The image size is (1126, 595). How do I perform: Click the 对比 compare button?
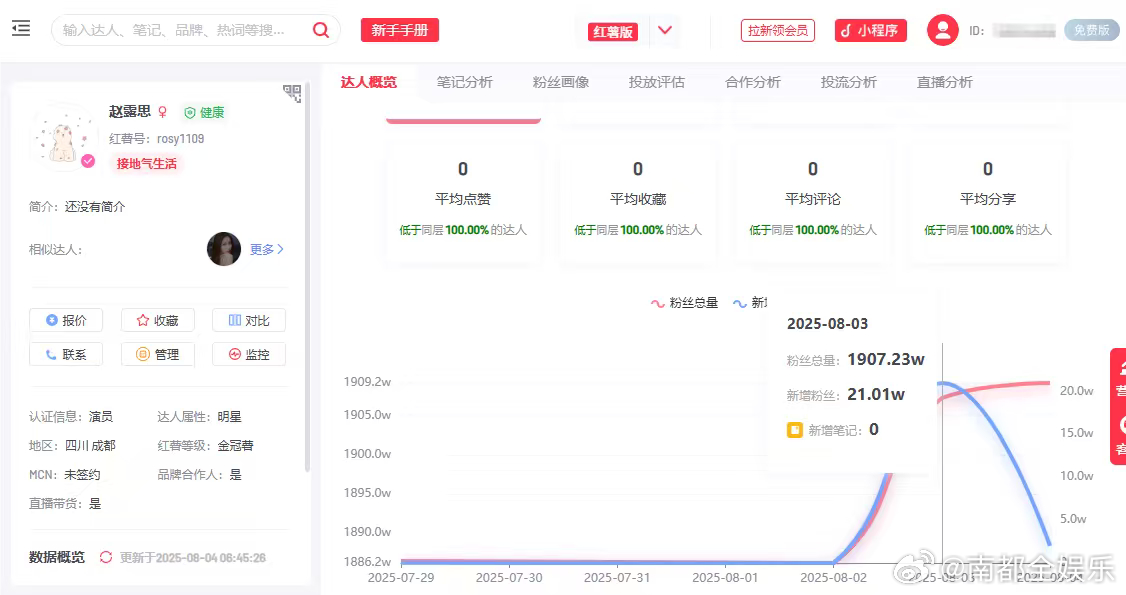coord(248,320)
